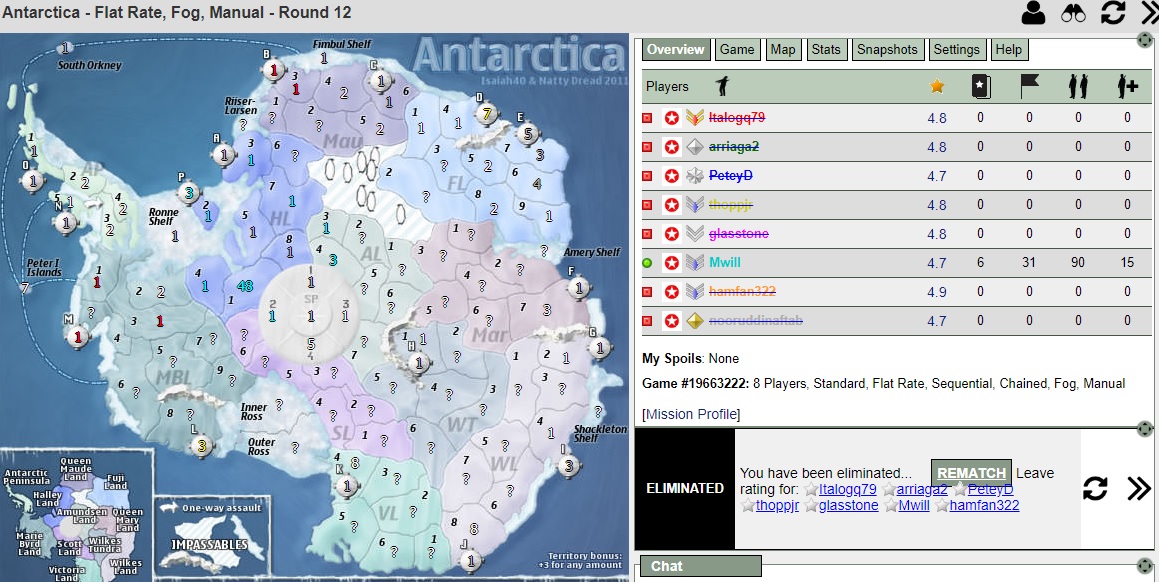Screen dimensions: 1159x582
Task: Expand the Chat panel using corner handle
Action: point(1145,565)
